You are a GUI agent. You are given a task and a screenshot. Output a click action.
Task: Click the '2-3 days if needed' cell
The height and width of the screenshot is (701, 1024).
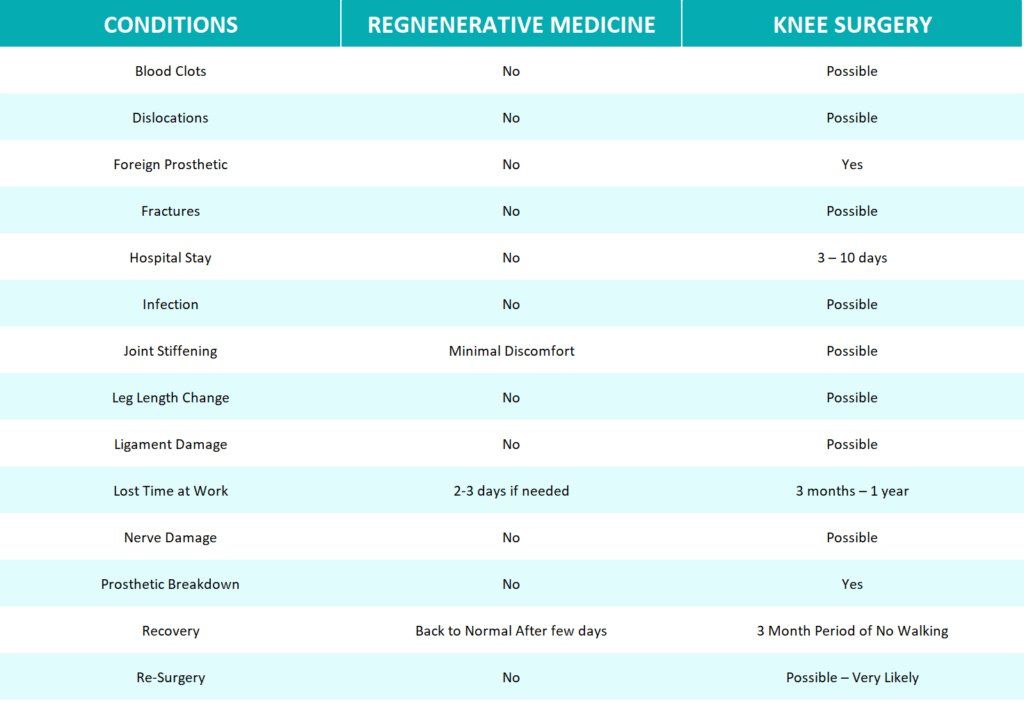click(x=511, y=491)
